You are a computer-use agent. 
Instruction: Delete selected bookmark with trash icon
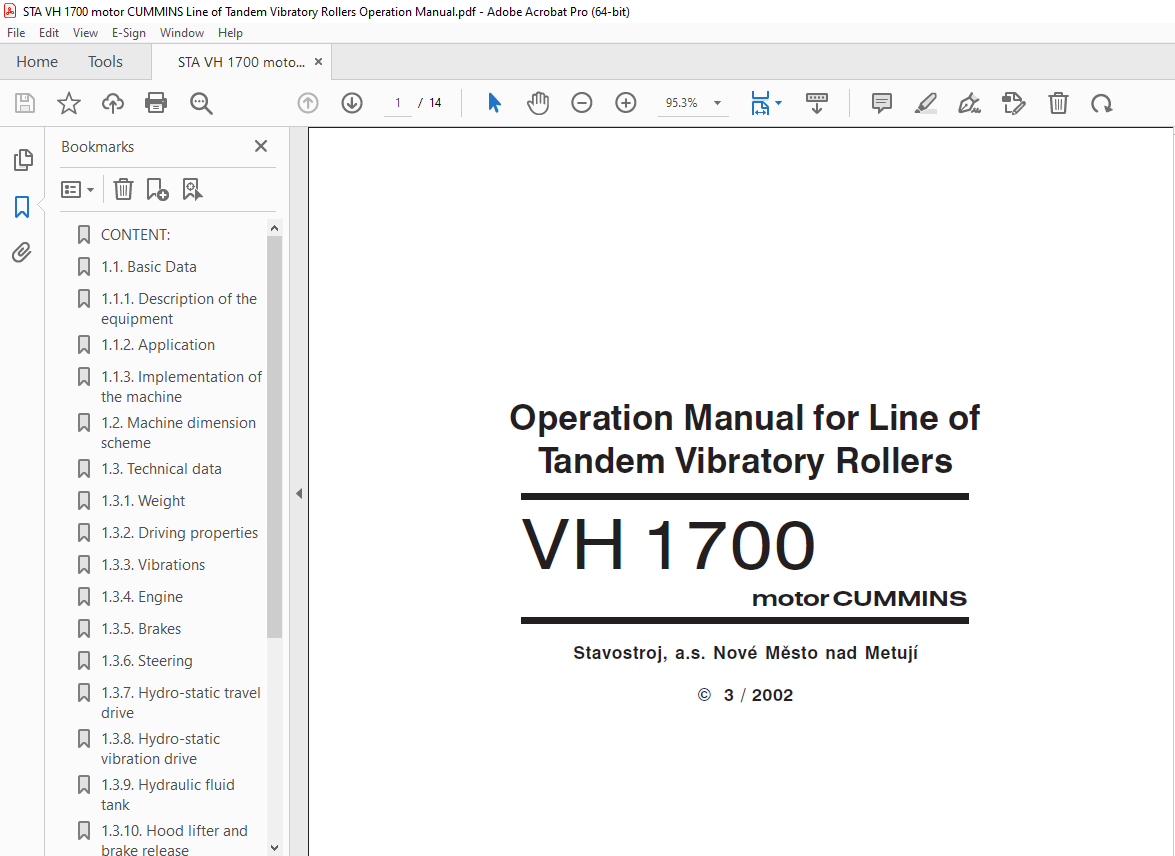coord(123,189)
